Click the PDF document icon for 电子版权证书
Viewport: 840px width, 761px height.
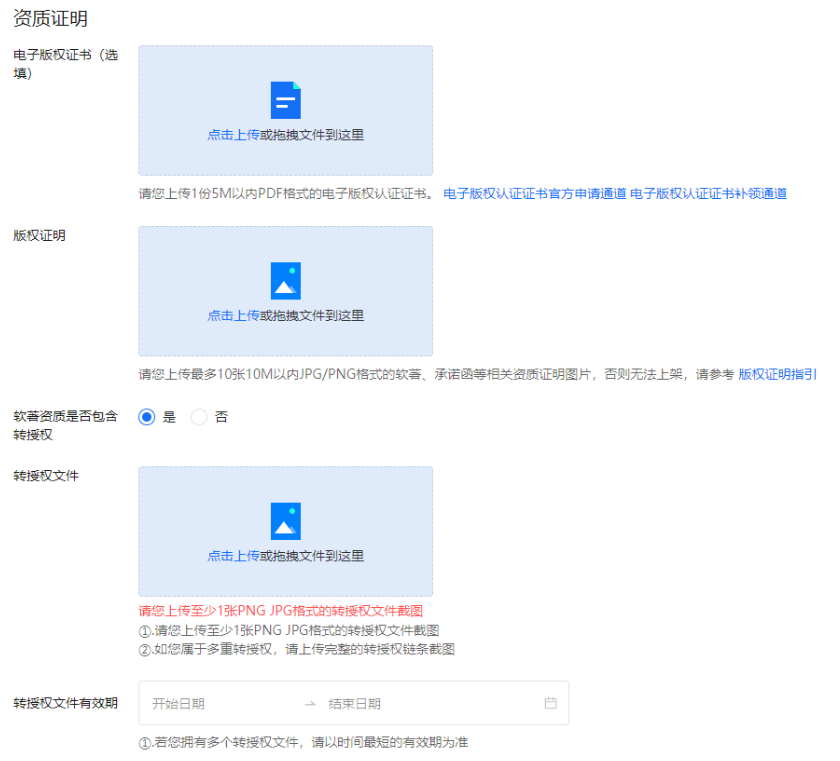pos(285,100)
